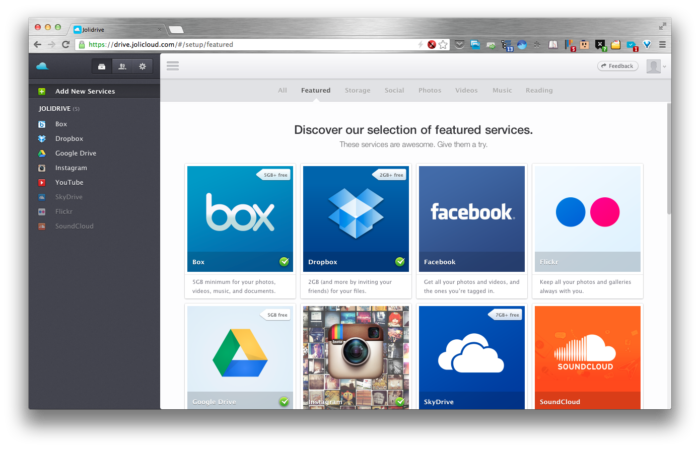Switch to the Photos tab
Image resolution: width=700 pixels, height=449 pixels.
[x=429, y=90]
